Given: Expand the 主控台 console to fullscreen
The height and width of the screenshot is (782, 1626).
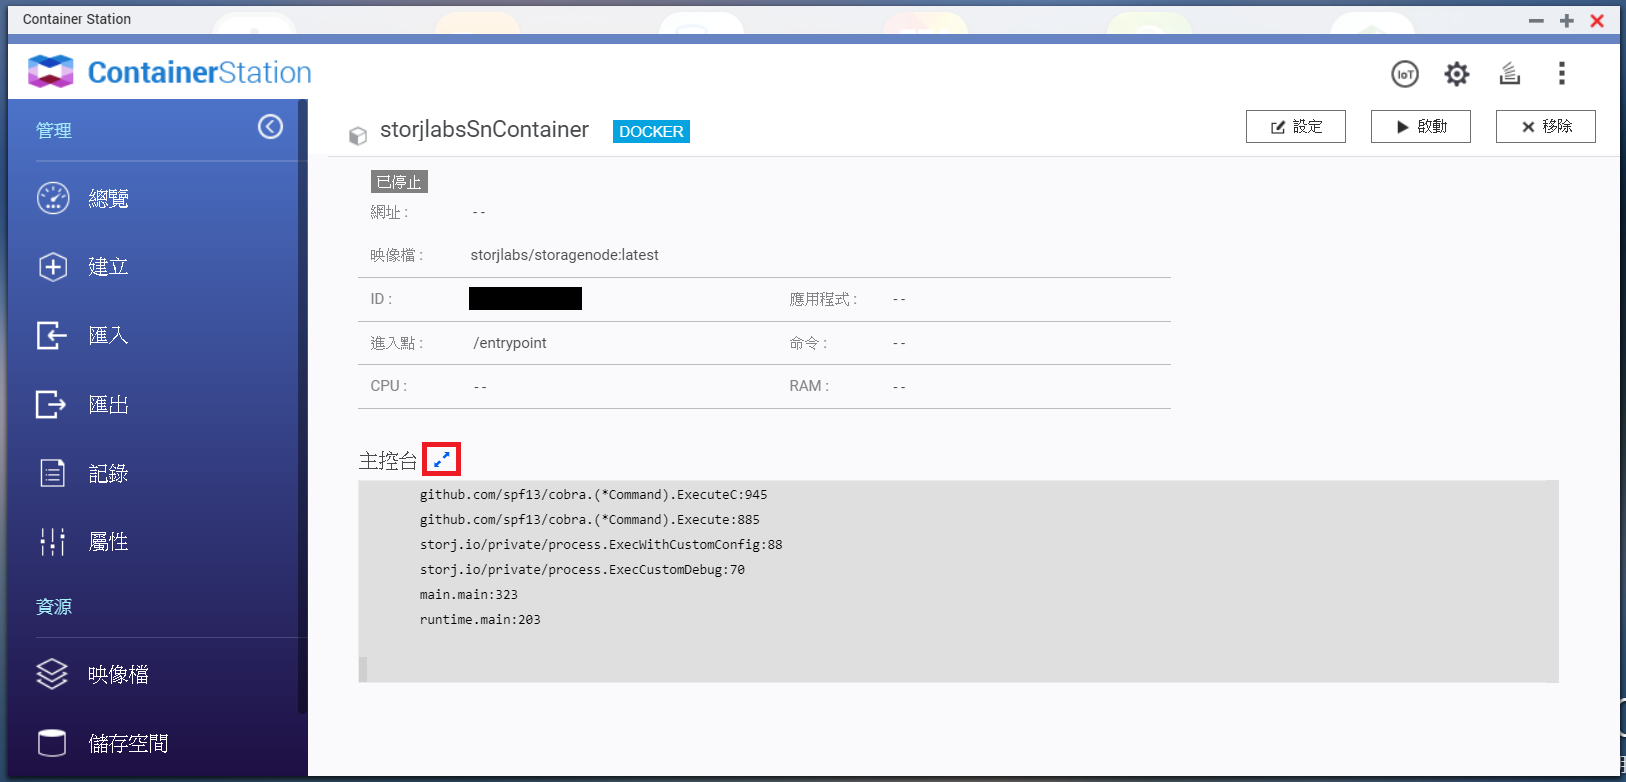Looking at the screenshot, I should [x=441, y=459].
